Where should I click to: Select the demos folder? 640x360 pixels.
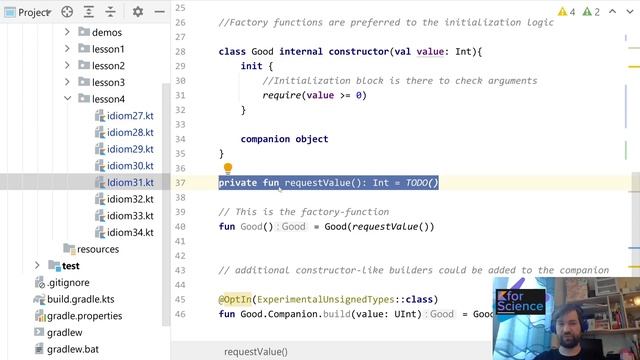107,32
